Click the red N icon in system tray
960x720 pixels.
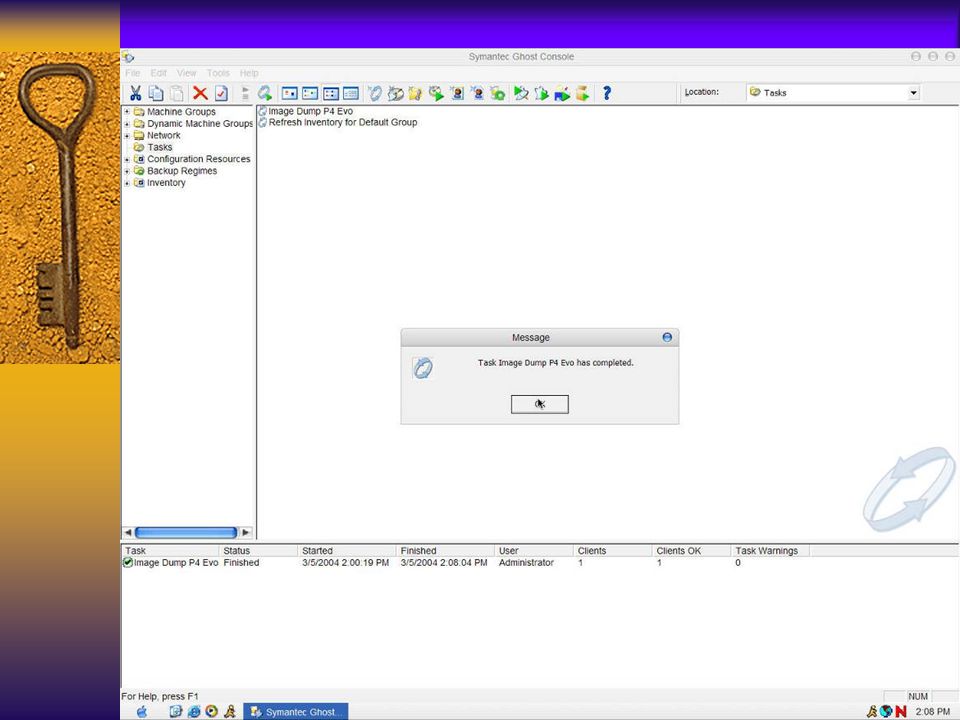pos(901,711)
